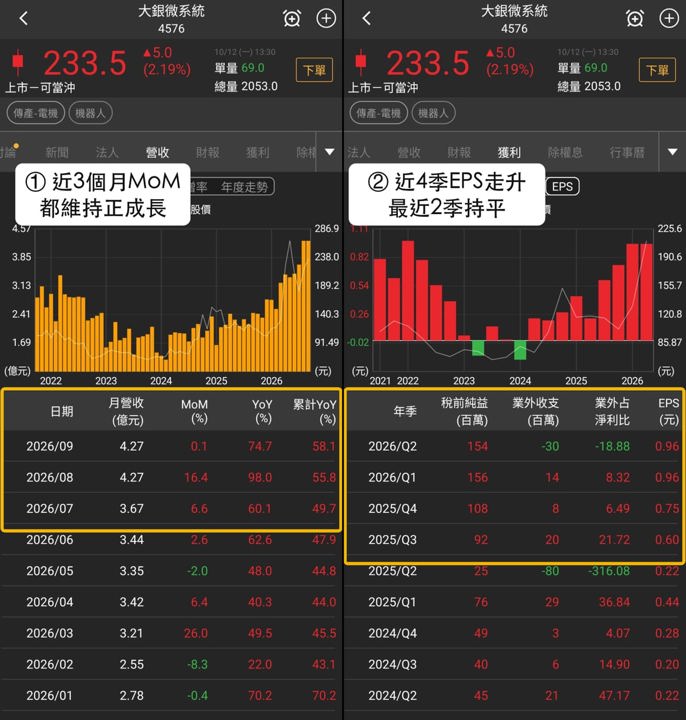686x720 pixels.
Task: Tap EPS (元) column header
Action: pyautogui.click(x=668, y=411)
